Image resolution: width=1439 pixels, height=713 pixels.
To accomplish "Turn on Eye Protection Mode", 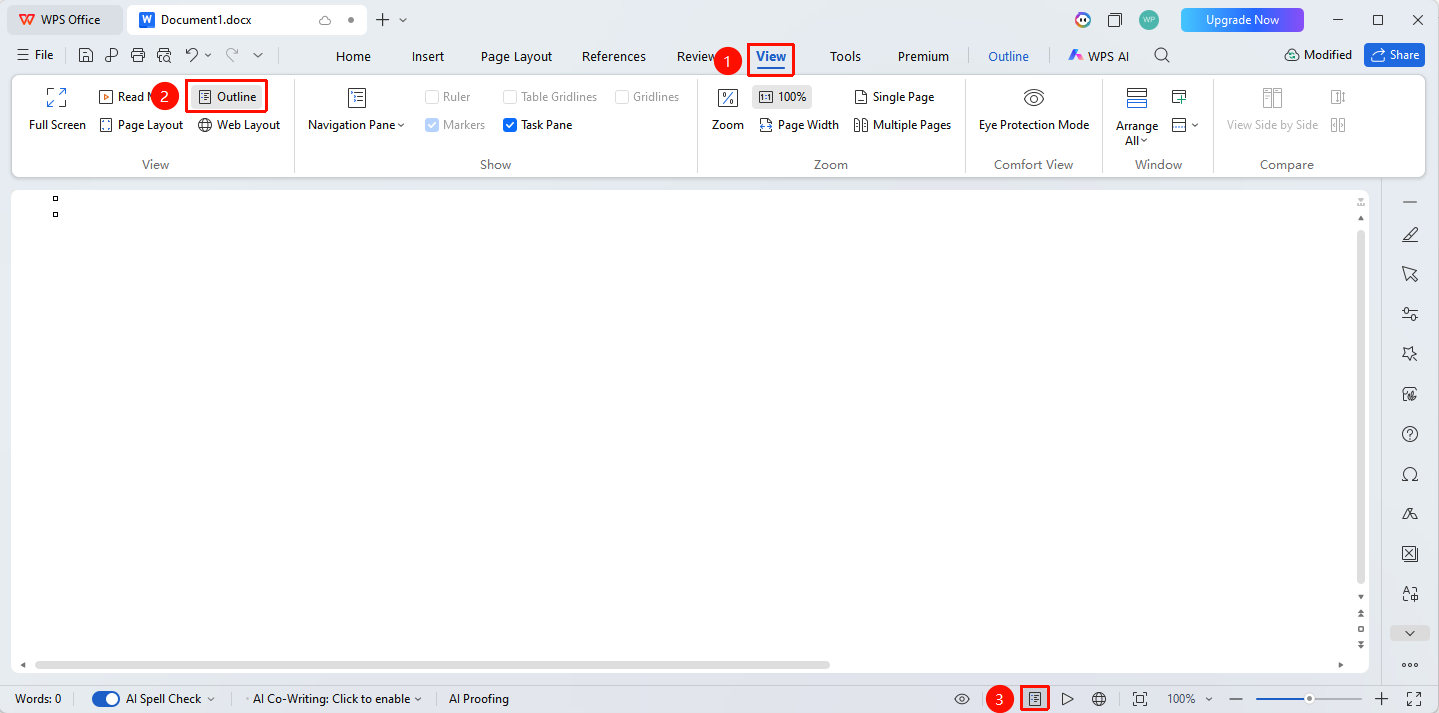I will [1034, 110].
